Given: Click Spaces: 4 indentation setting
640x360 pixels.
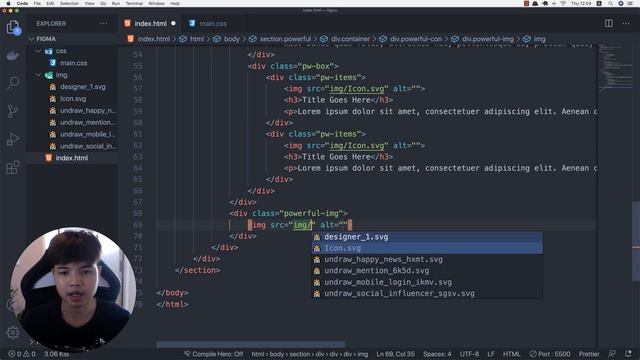Looking at the screenshot, I should click(437, 354).
